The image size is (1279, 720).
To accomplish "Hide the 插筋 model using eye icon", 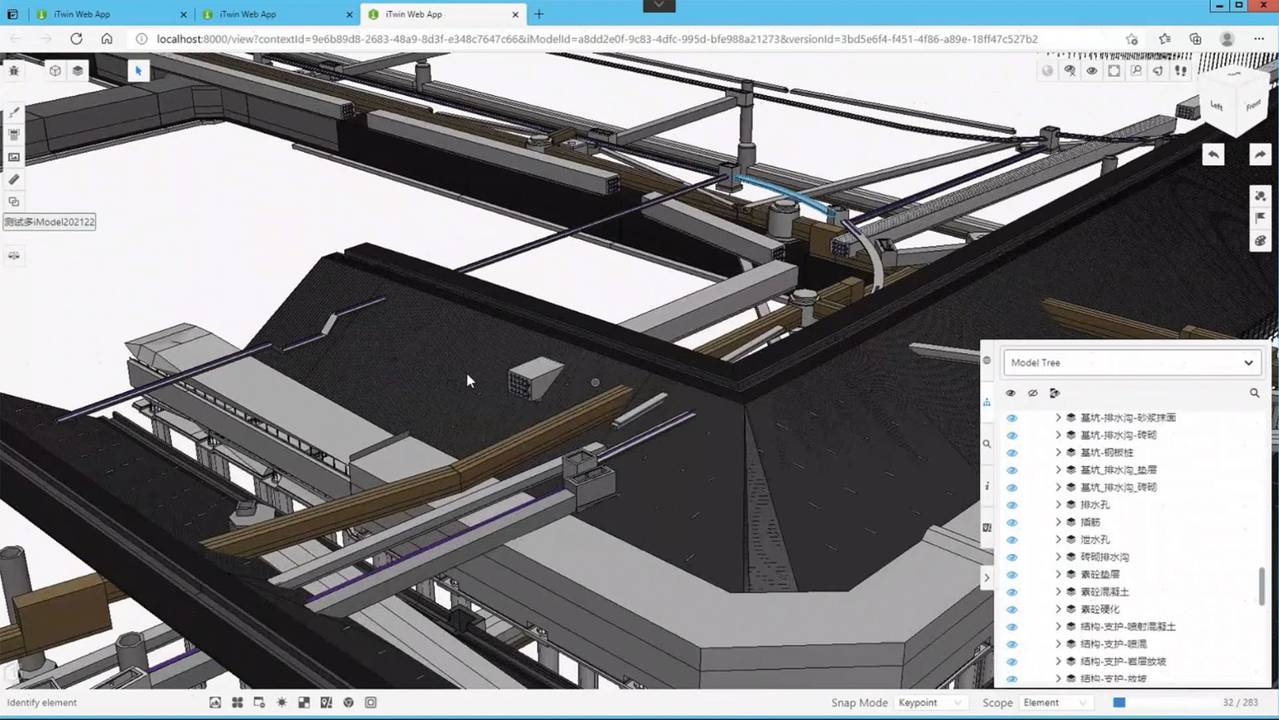I will pyautogui.click(x=1011, y=522).
